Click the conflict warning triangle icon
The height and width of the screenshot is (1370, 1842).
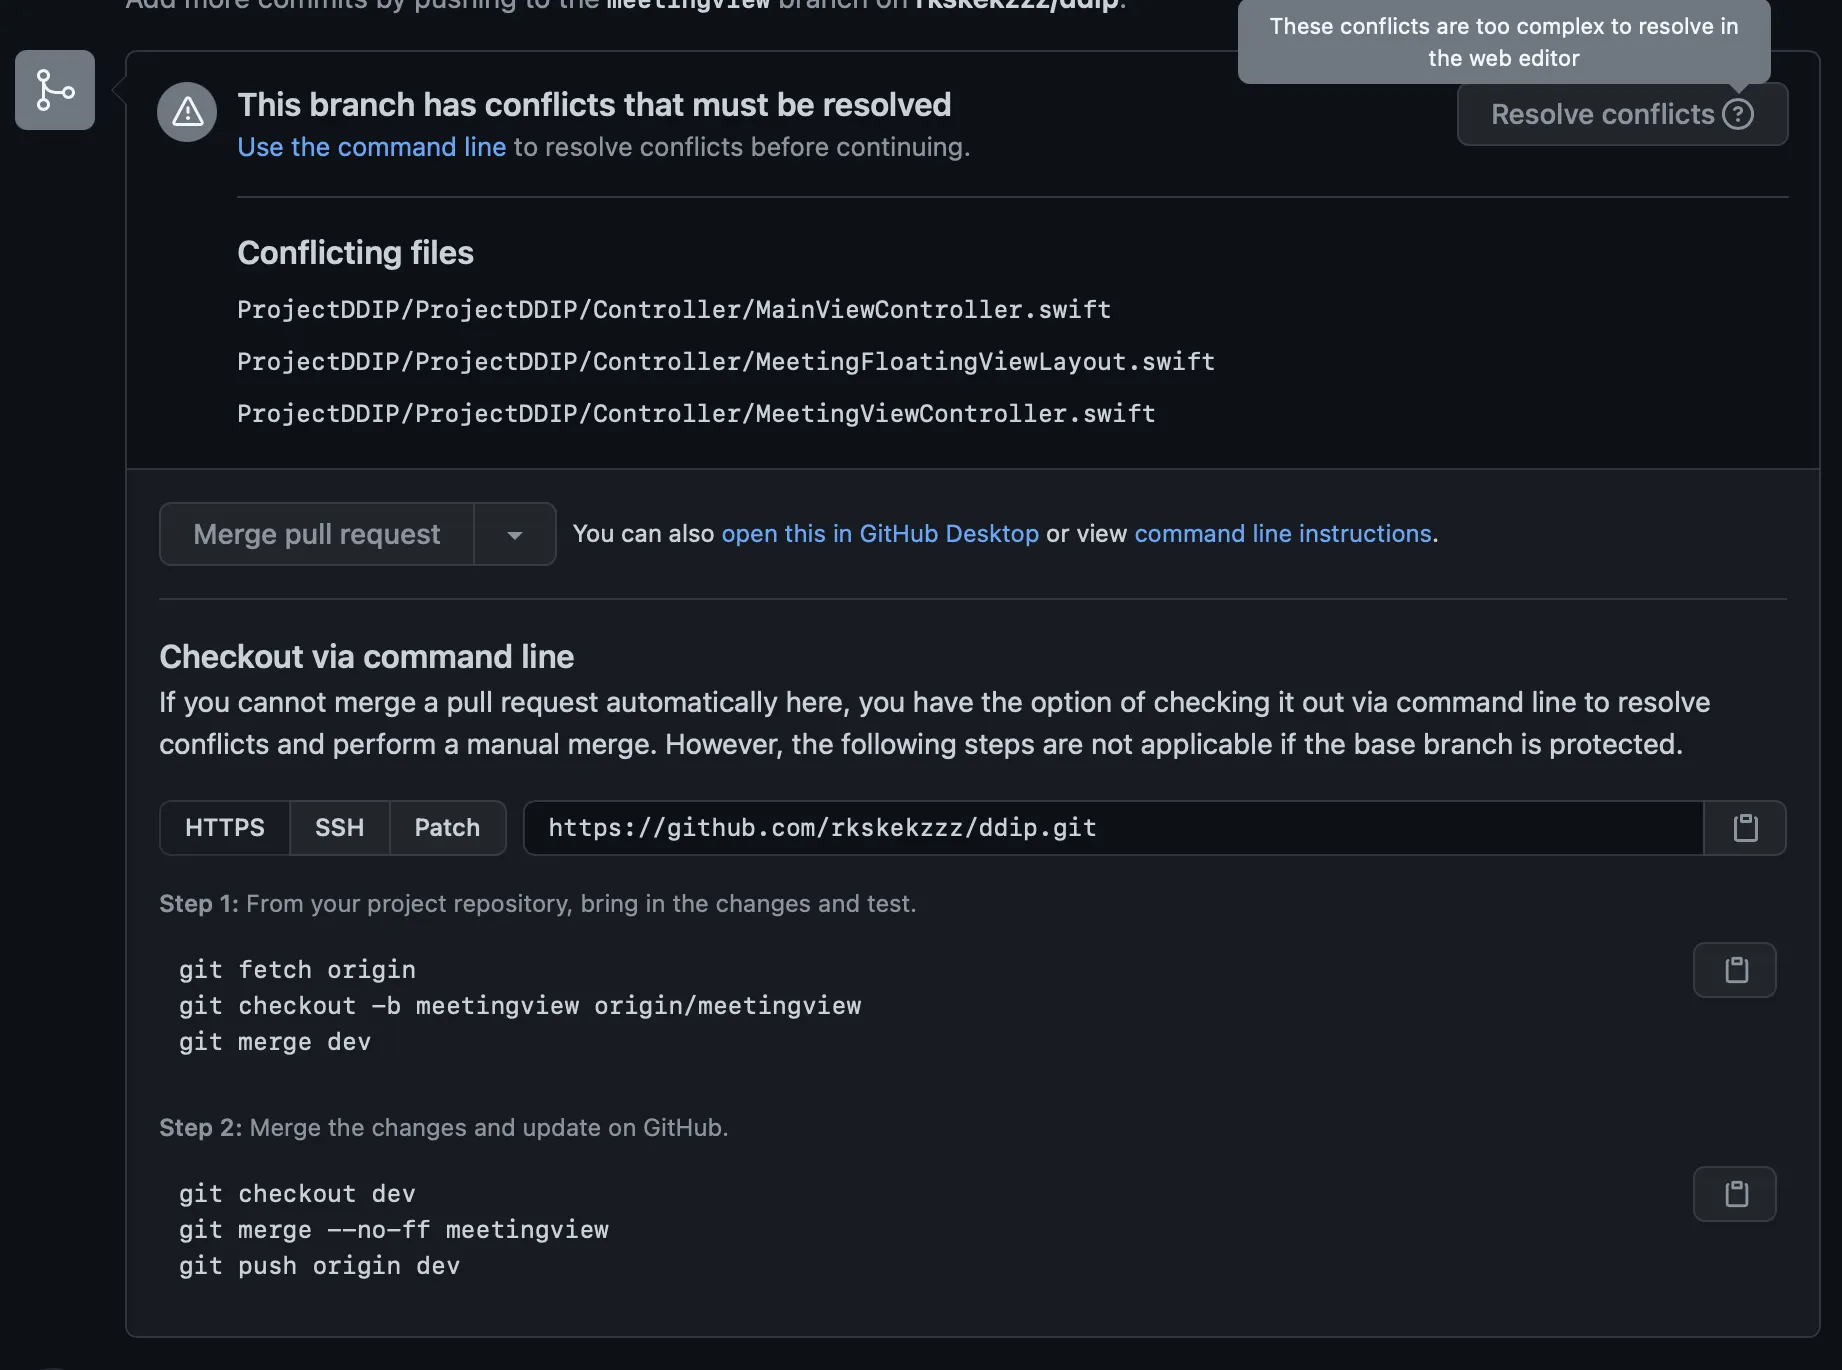pos(187,112)
